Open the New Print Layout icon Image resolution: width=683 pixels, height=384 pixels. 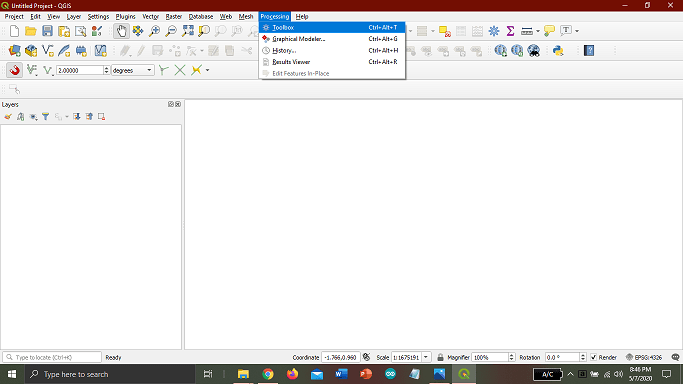[x=64, y=31]
